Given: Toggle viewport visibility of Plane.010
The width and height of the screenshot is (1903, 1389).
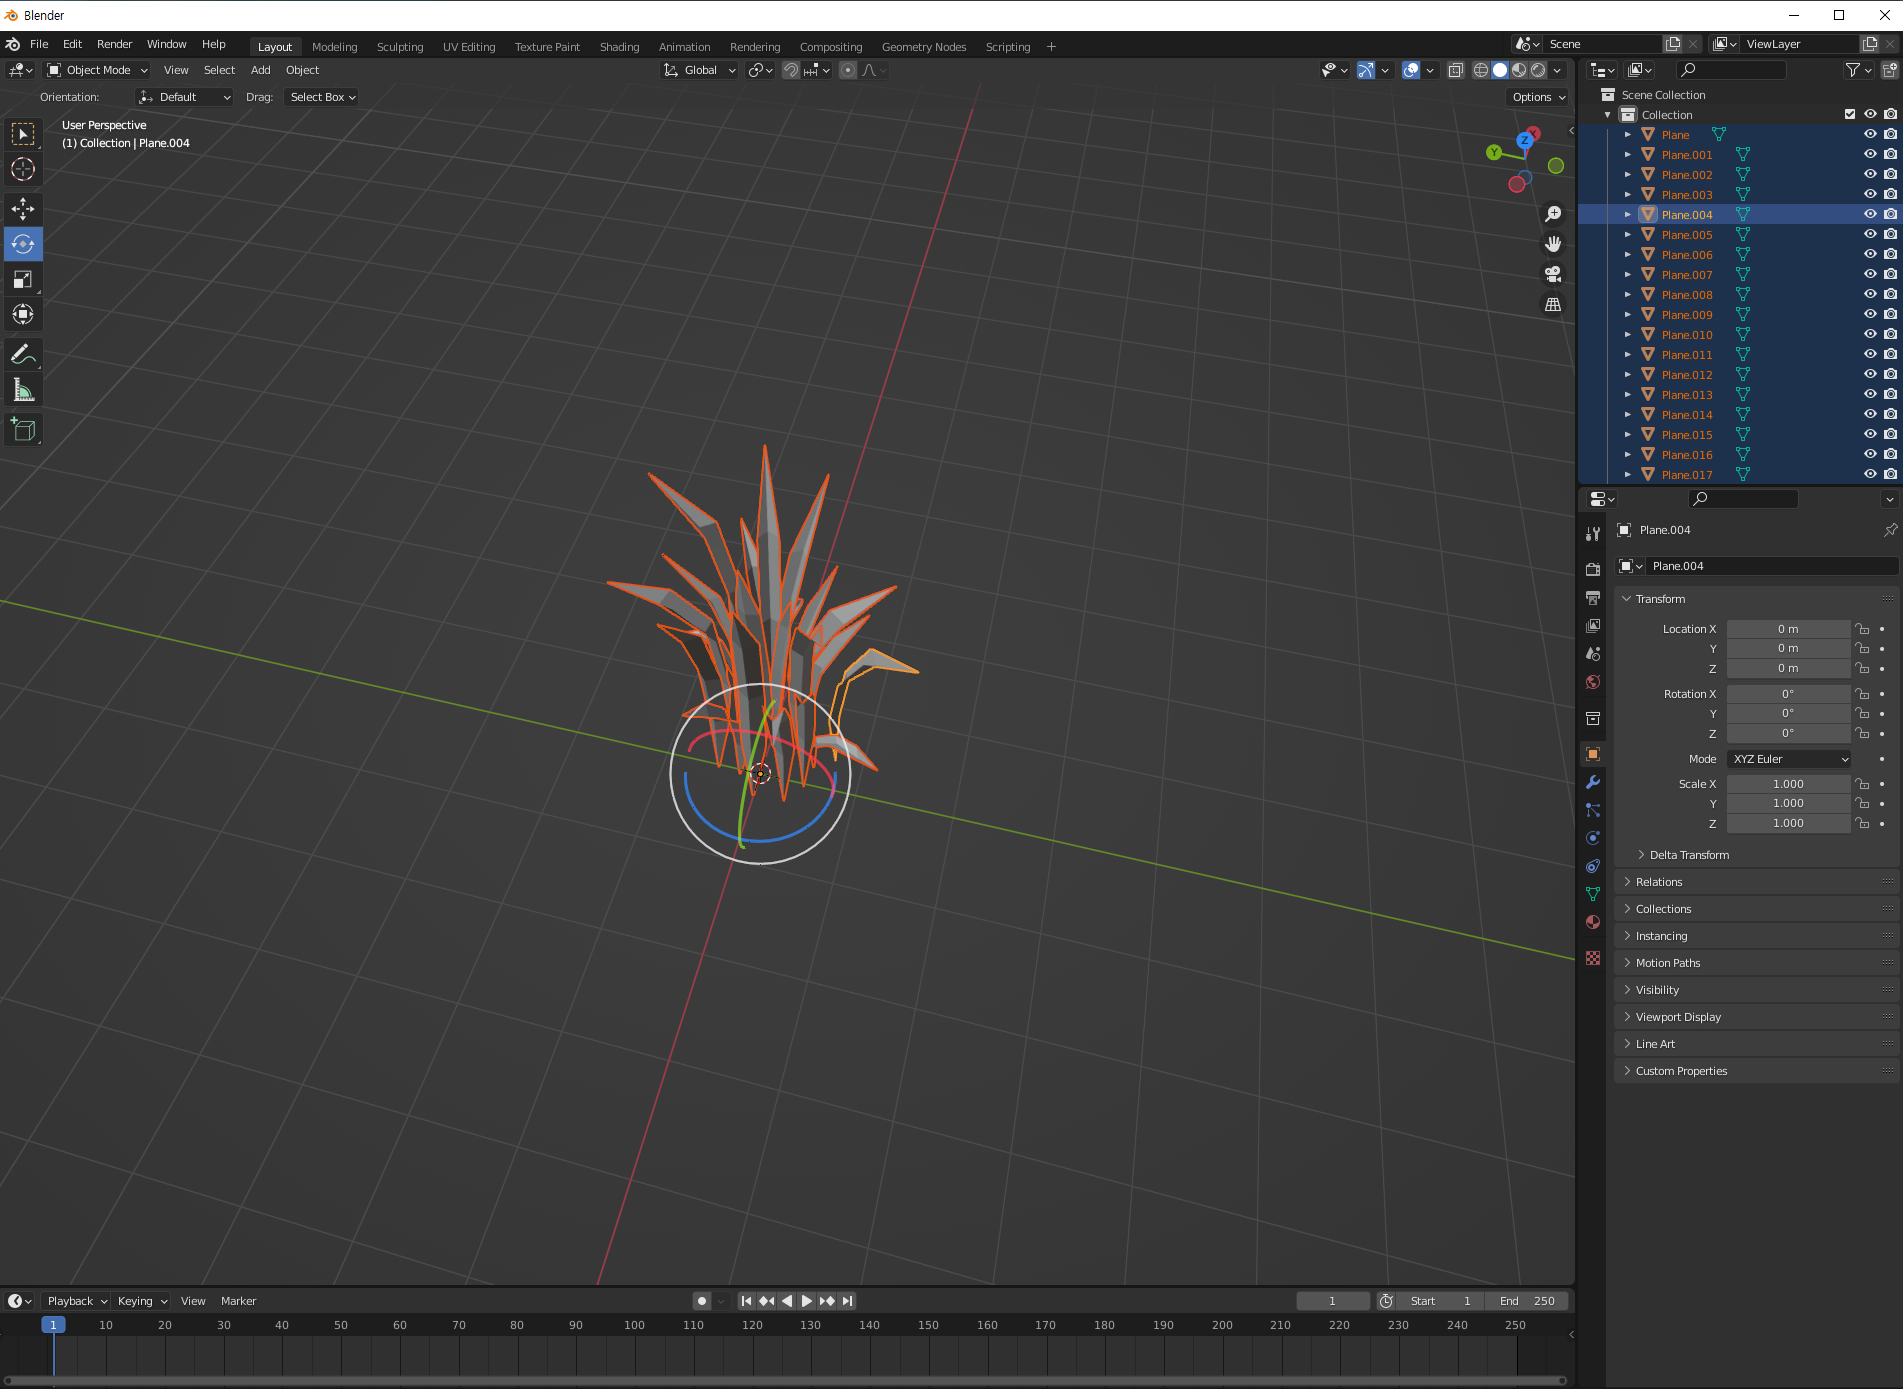Looking at the screenshot, I should click(1870, 334).
